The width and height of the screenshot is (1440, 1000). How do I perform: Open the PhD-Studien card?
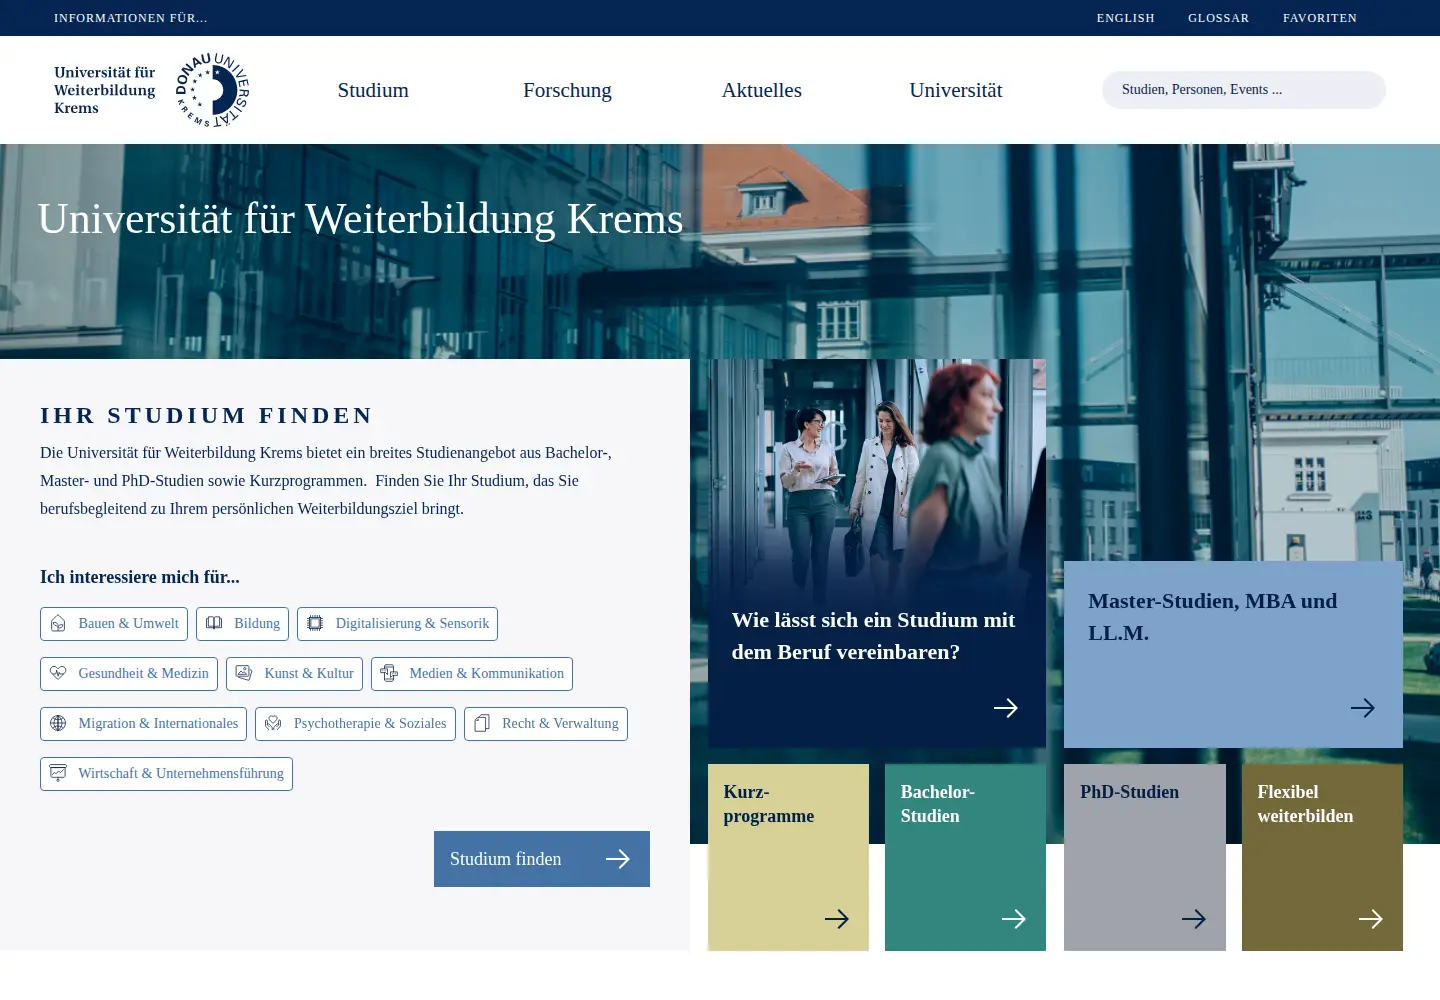pyautogui.click(x=1145, y=857)
